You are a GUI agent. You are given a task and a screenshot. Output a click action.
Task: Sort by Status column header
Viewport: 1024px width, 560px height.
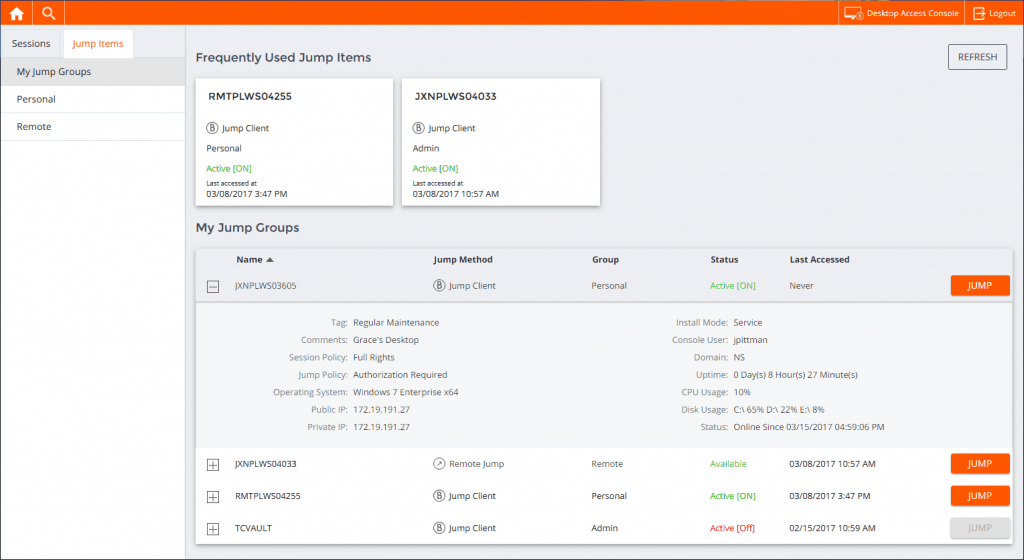coord(724,259)
